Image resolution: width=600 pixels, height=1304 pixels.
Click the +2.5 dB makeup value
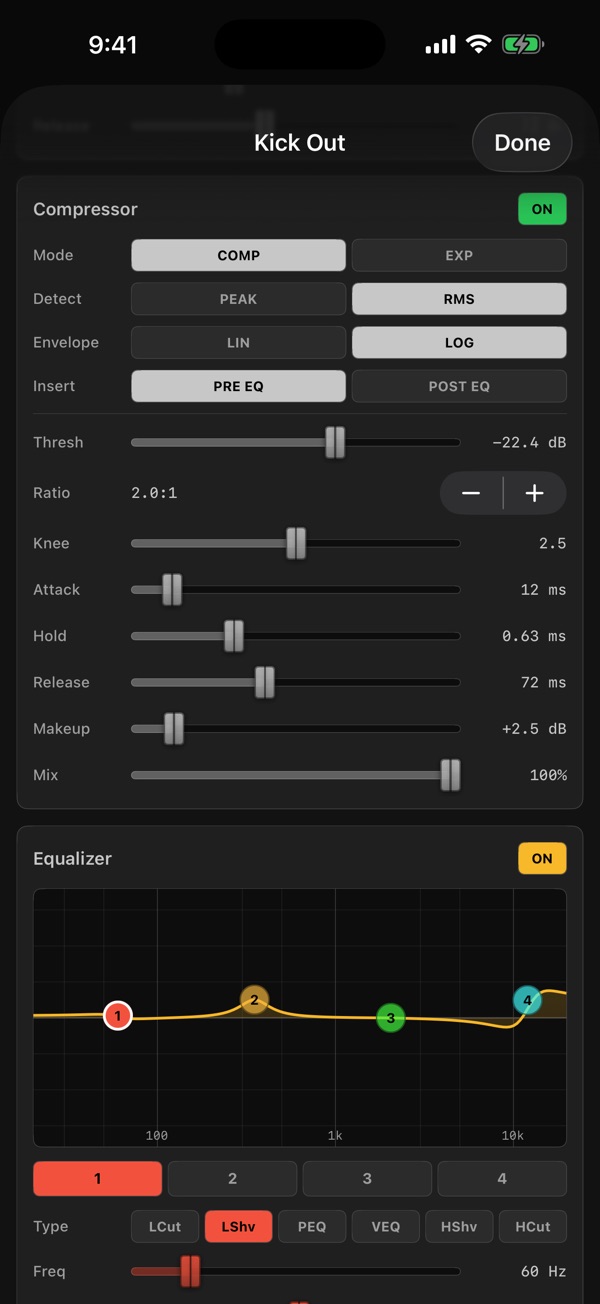(534, 729)
